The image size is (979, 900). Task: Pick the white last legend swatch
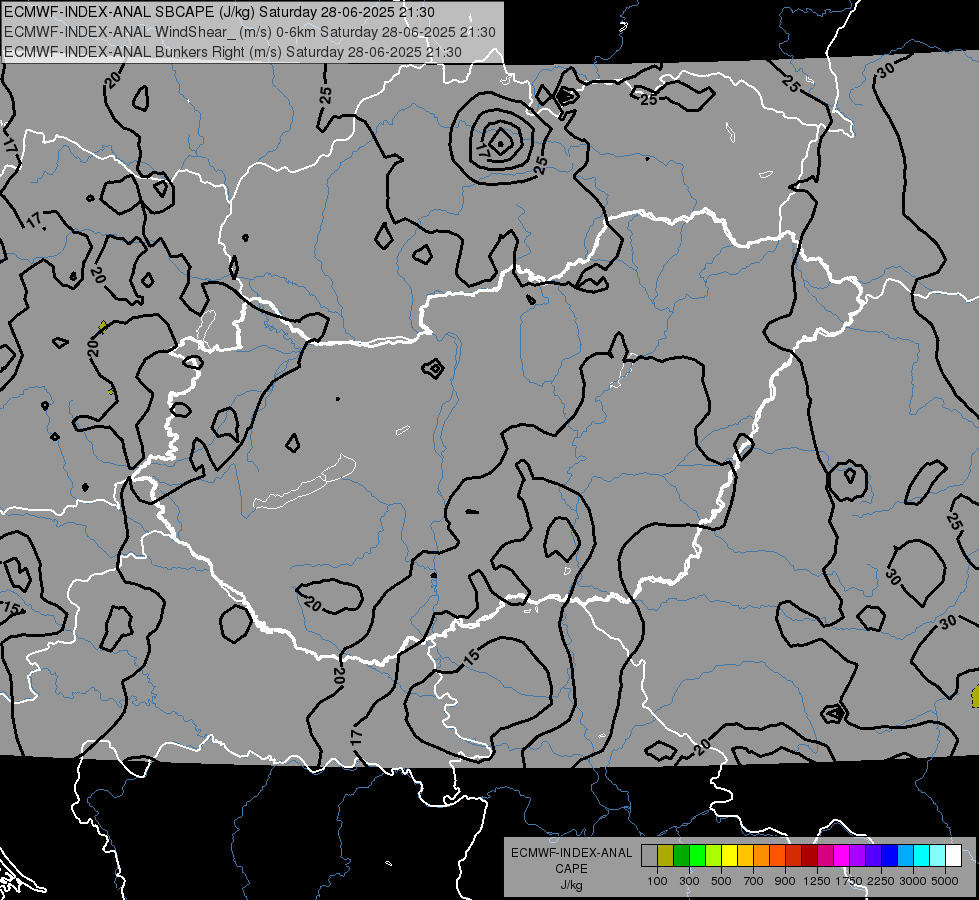tap(954, 855)
